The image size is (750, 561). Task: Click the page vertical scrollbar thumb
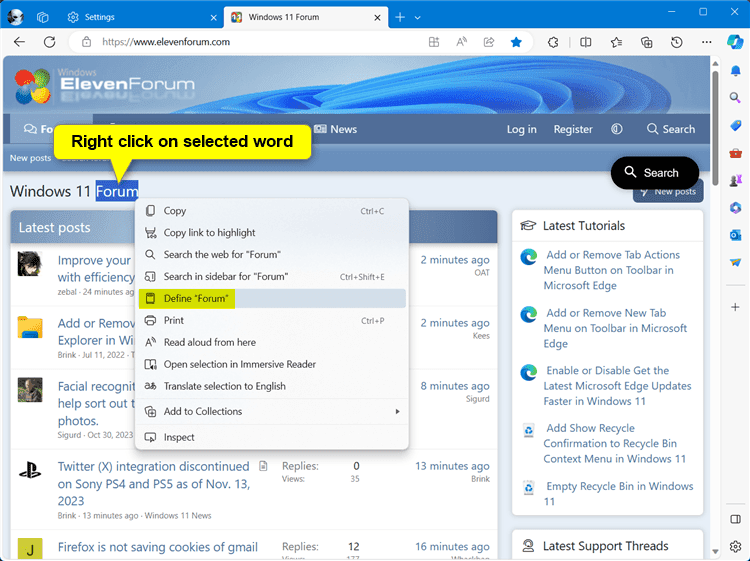[715, 128]
